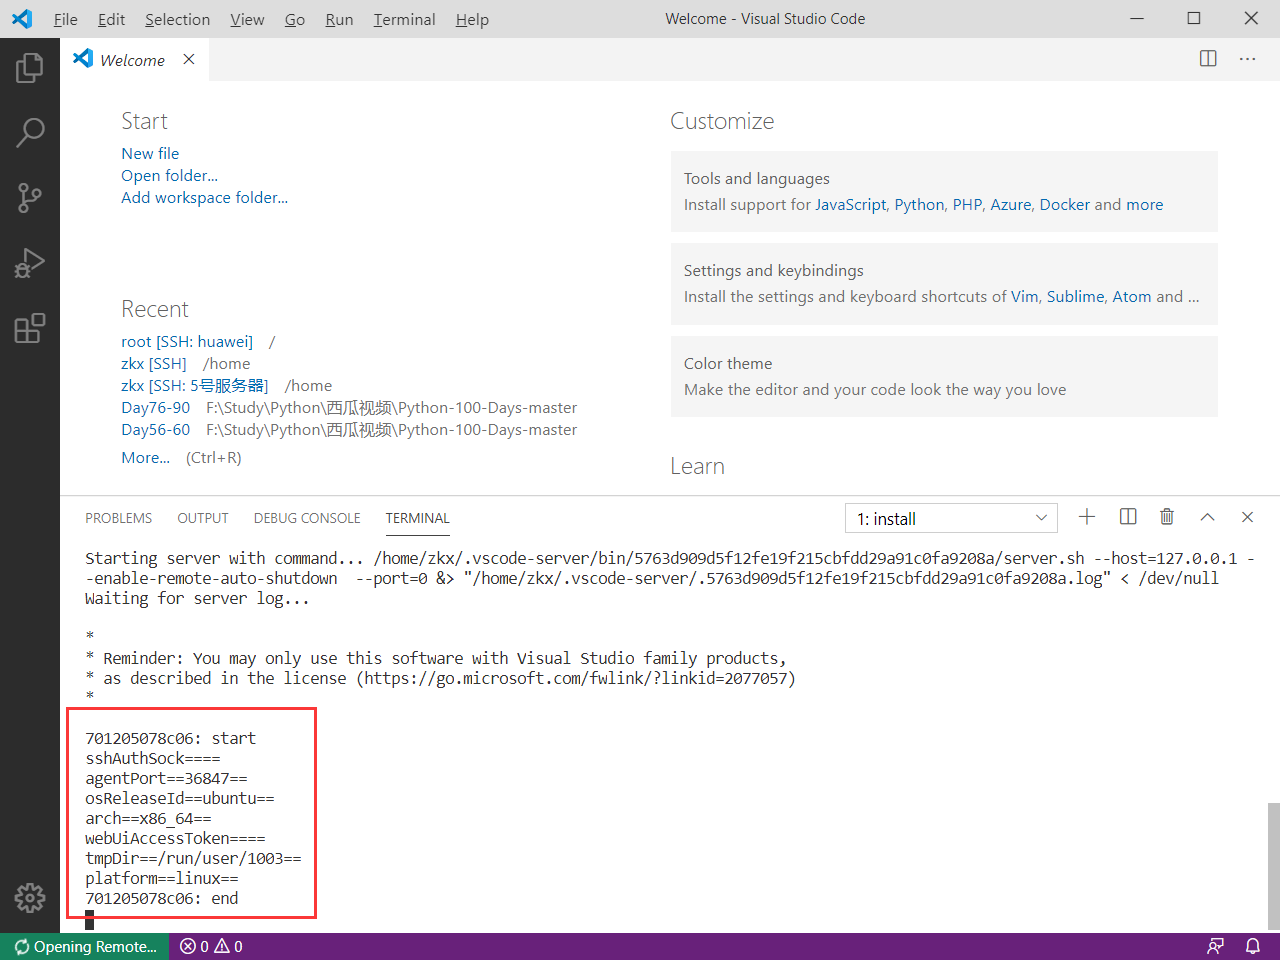This screenshot has width=1280, height=960.
Task: Install PHP language support link
Action: (x=967, y=204)
